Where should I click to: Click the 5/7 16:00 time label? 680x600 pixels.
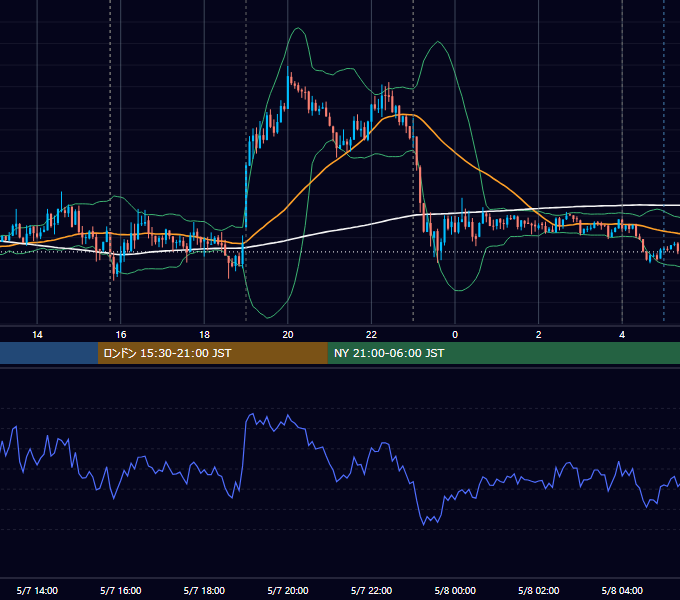coord(121,590)
